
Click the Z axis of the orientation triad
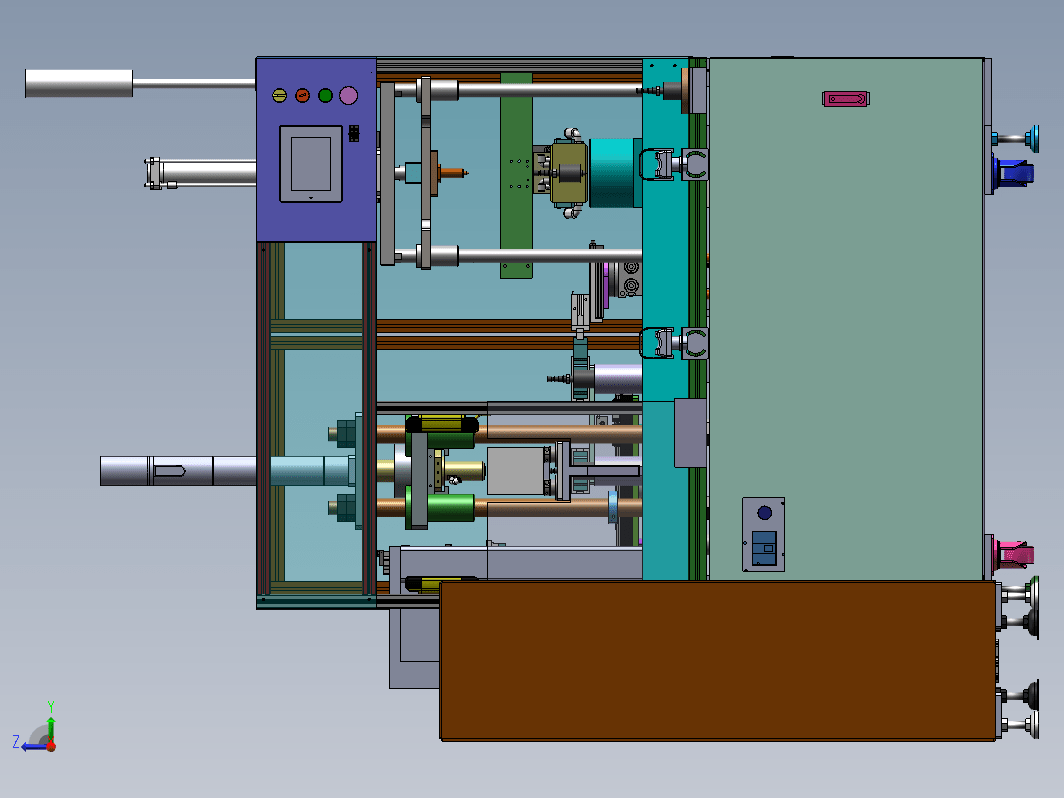31,746
